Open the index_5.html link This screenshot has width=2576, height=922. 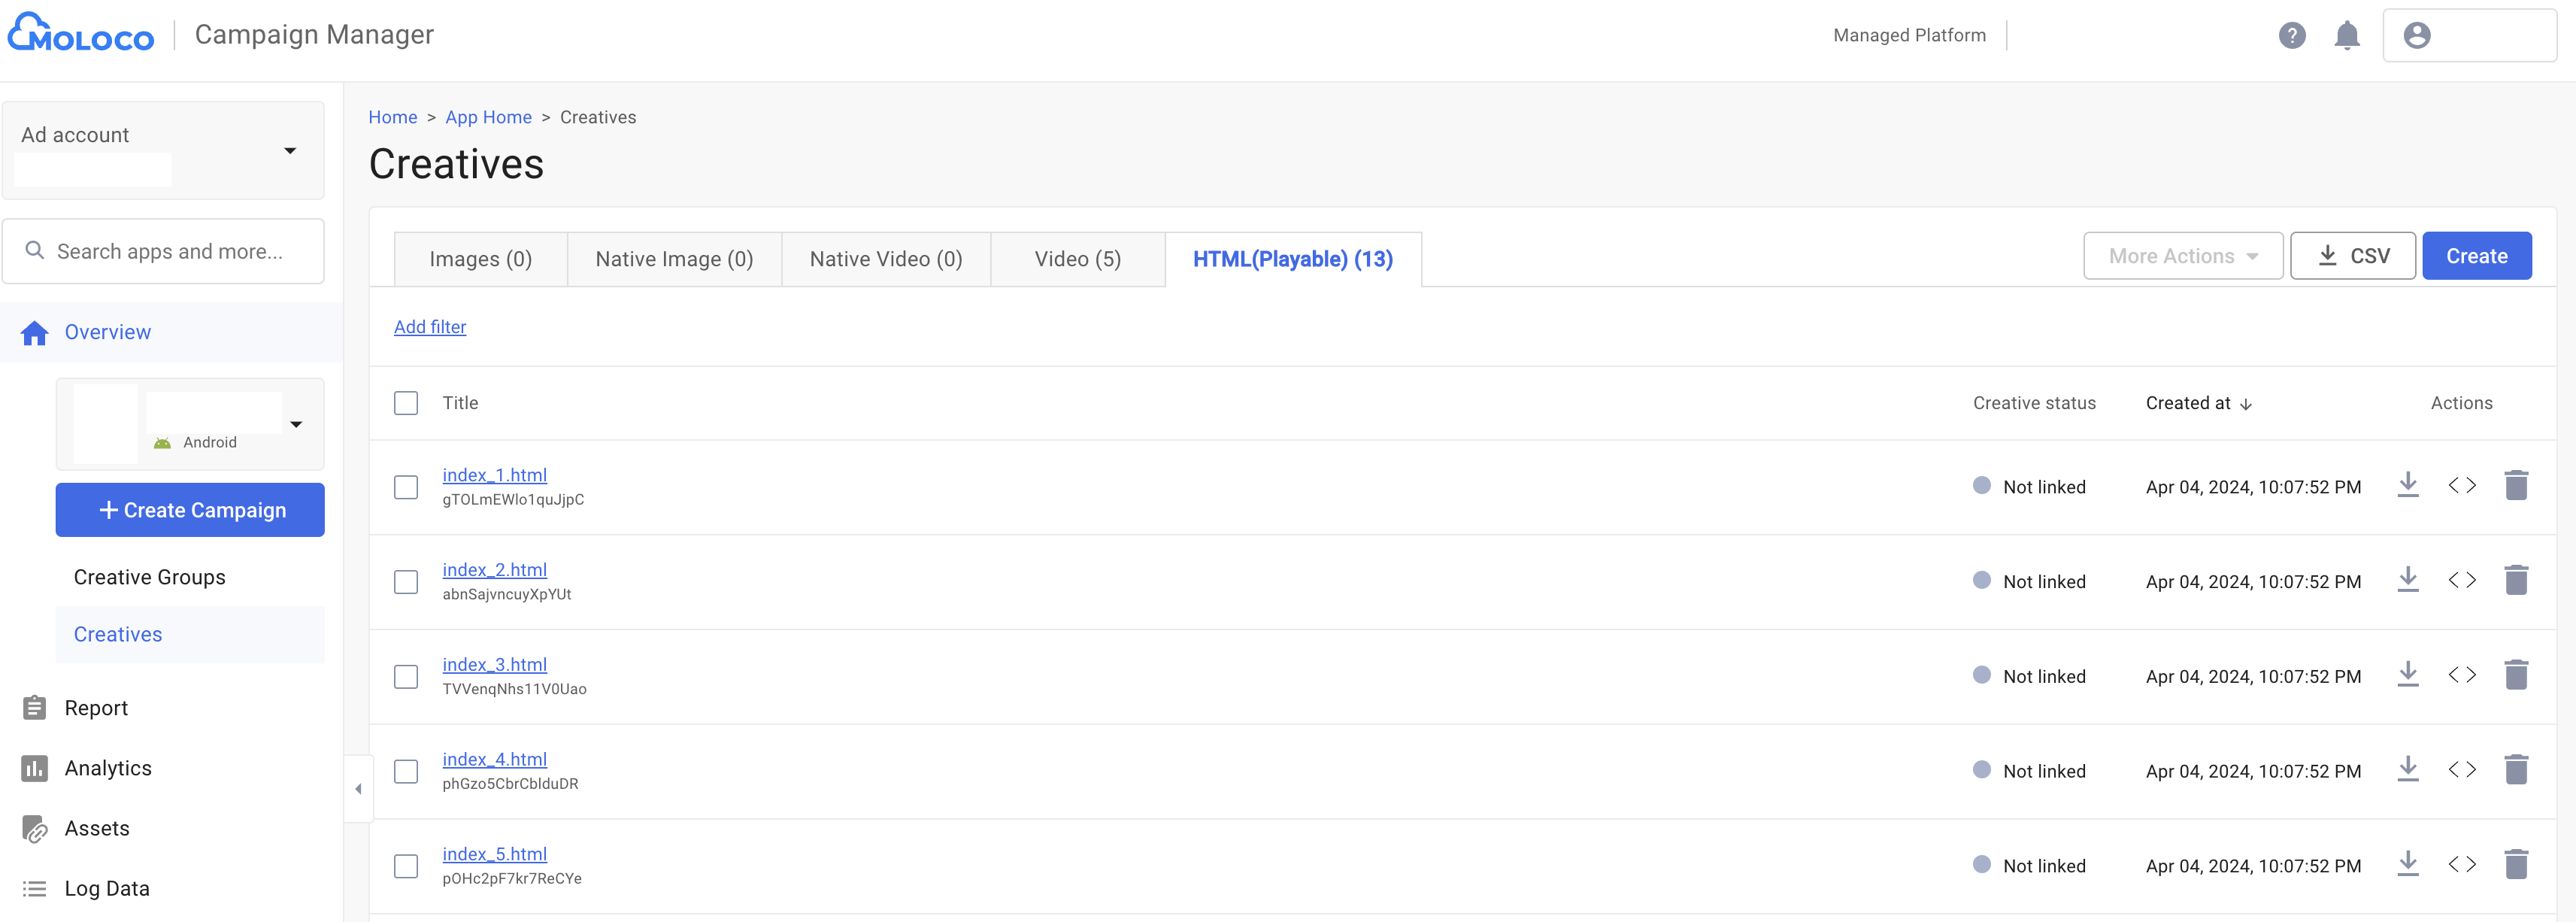[495, 854]
